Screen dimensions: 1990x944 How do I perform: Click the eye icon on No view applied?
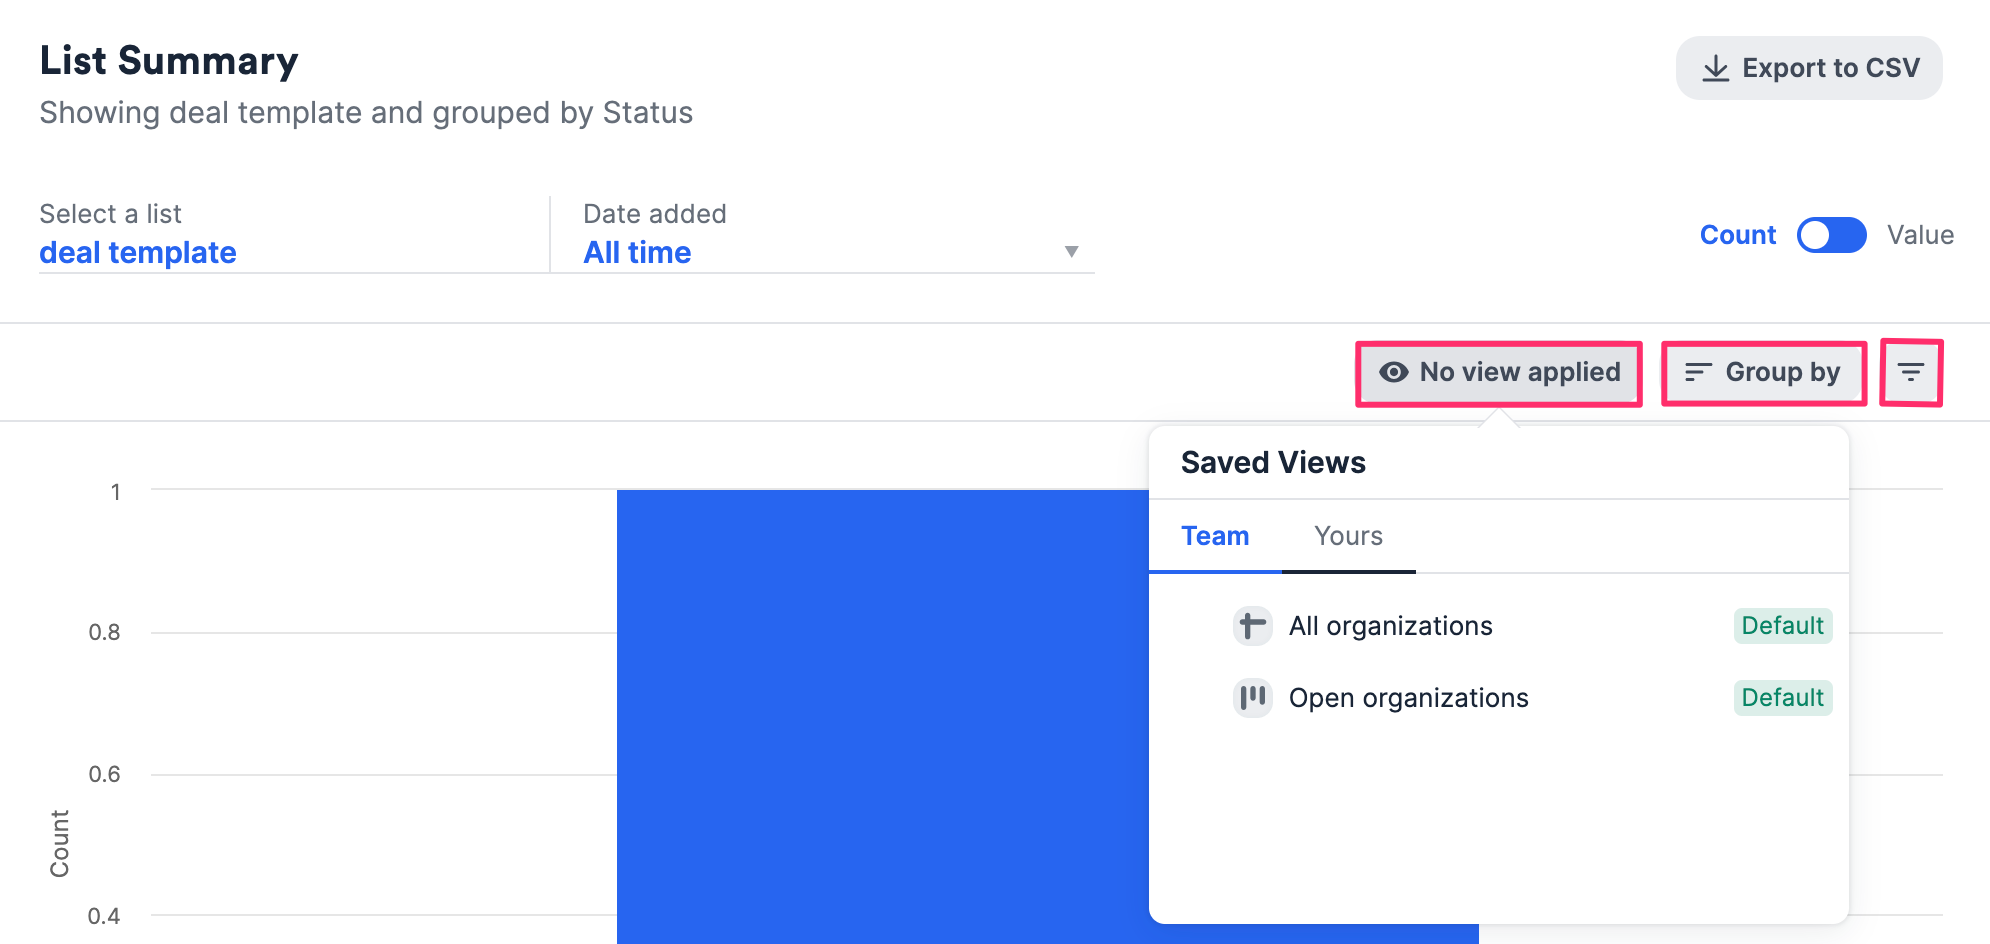[1396, 372]
